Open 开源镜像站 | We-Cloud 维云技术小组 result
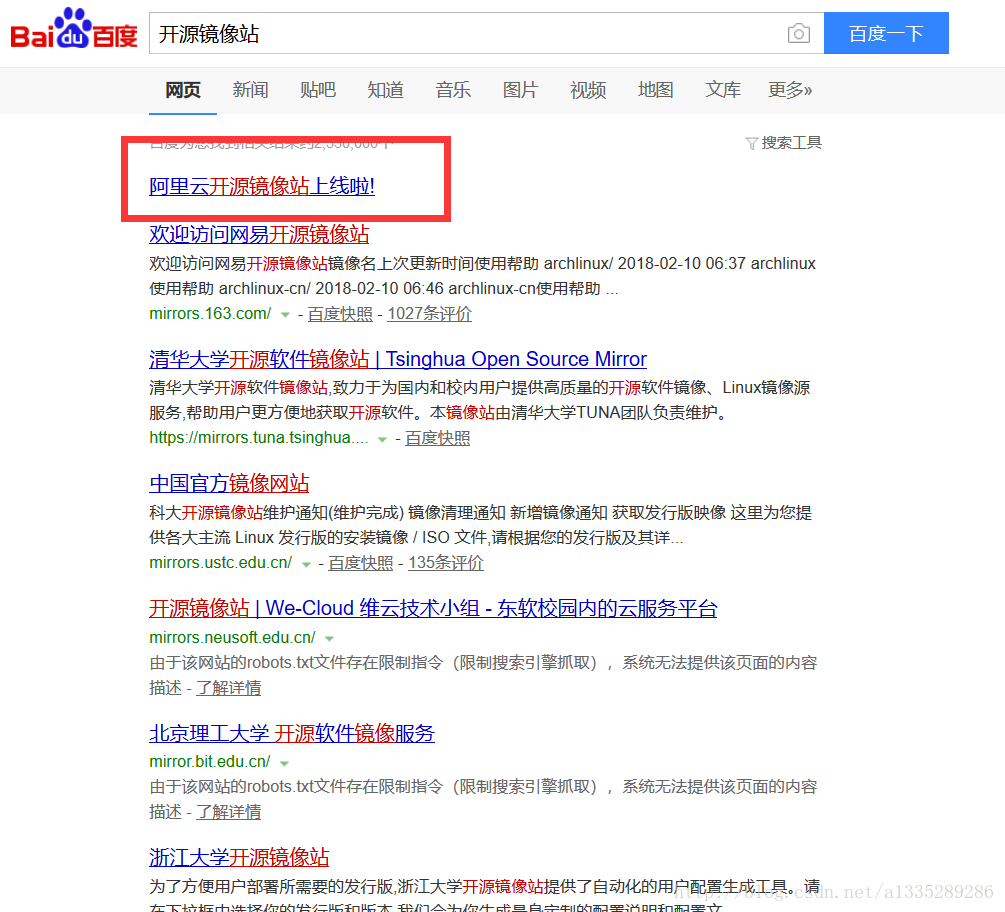 (433, 608)
